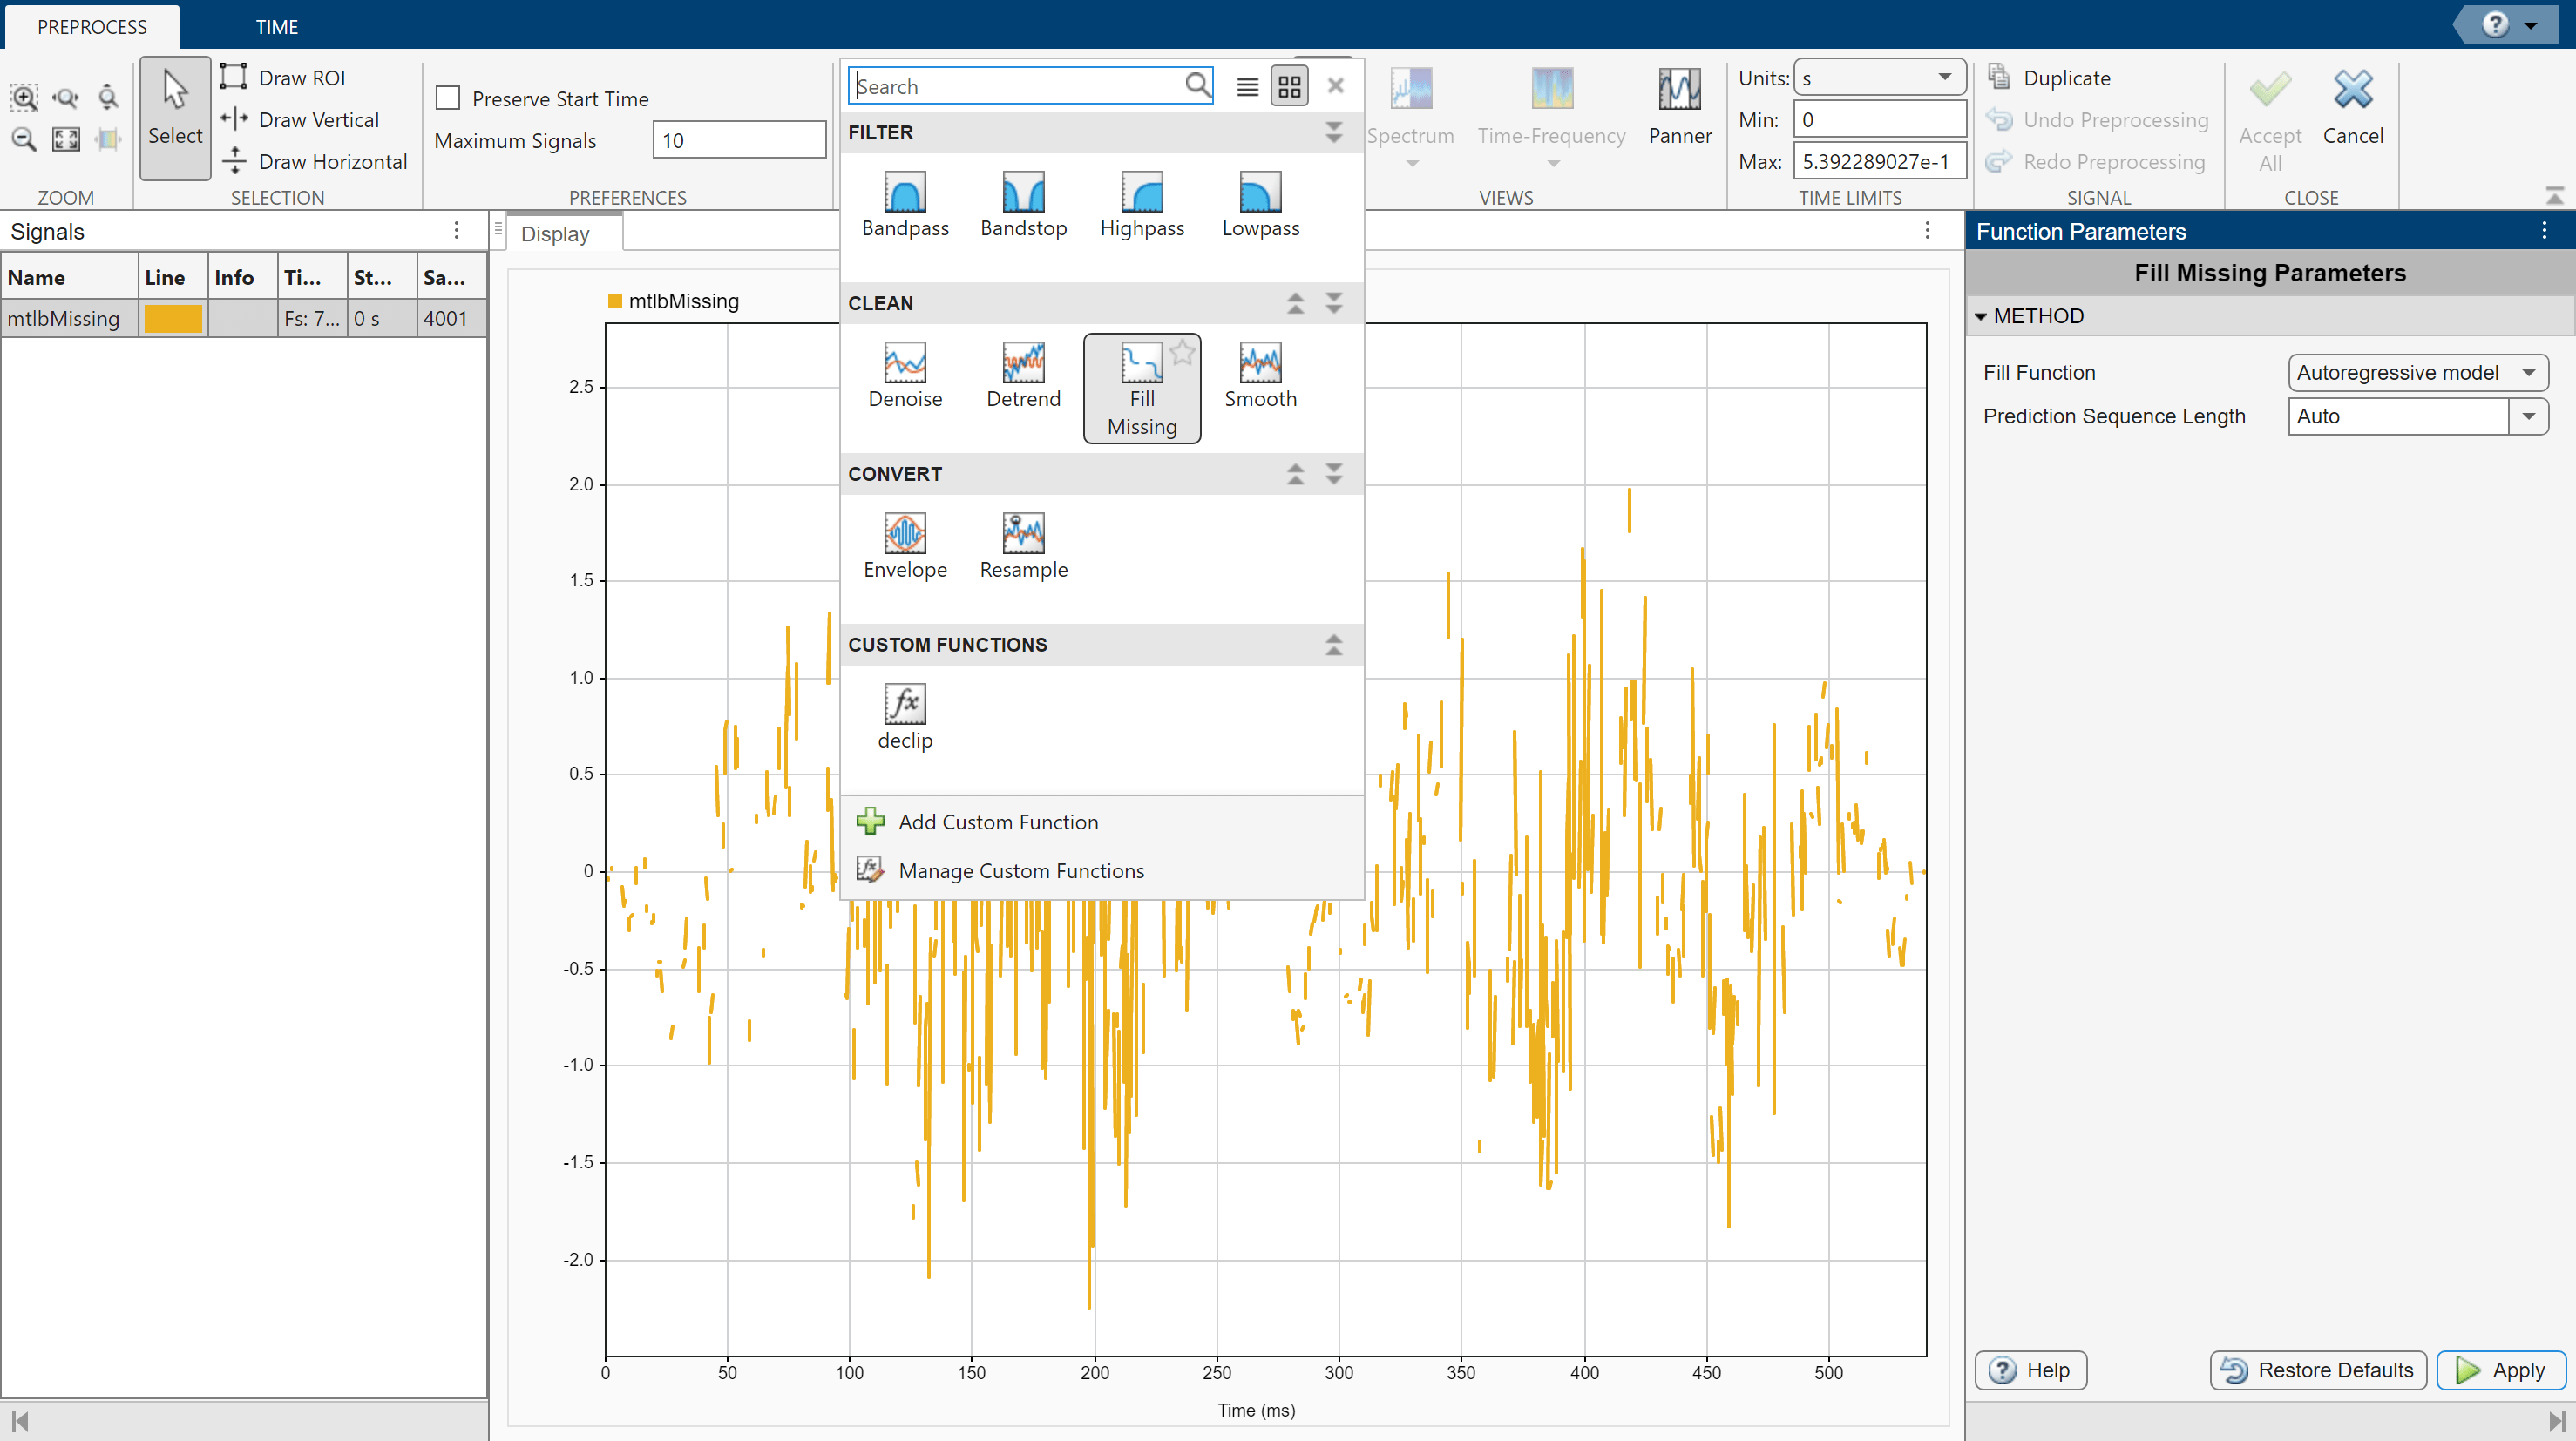Select the Bandpass filter icon
The height and width of the screenshot is (1441, 2576).
click(x=905, y=192)
